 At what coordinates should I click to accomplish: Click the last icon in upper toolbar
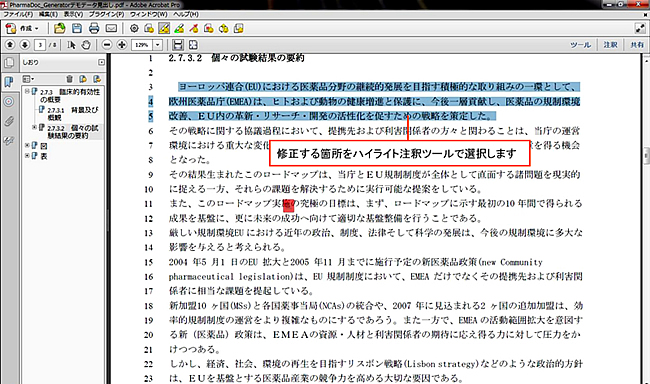tap(239, 29)
